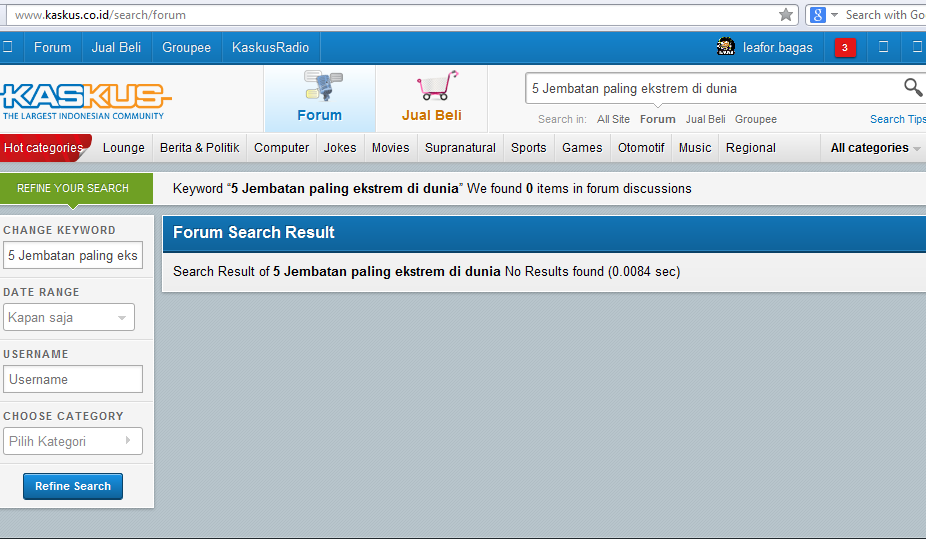Open the Music category

(x=694, y=148)
